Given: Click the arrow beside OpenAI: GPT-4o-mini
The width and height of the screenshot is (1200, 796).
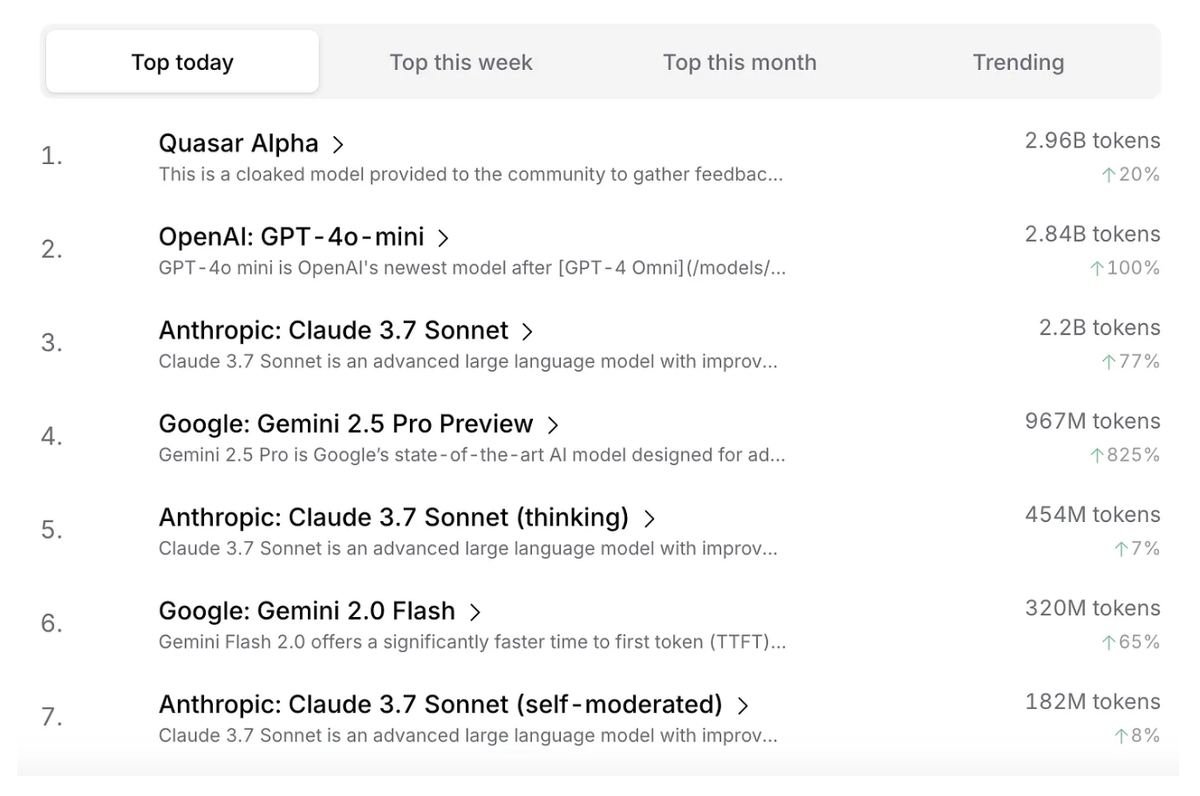Looking at the screenshot, I should pyautogui.click(x=443, y=238).
